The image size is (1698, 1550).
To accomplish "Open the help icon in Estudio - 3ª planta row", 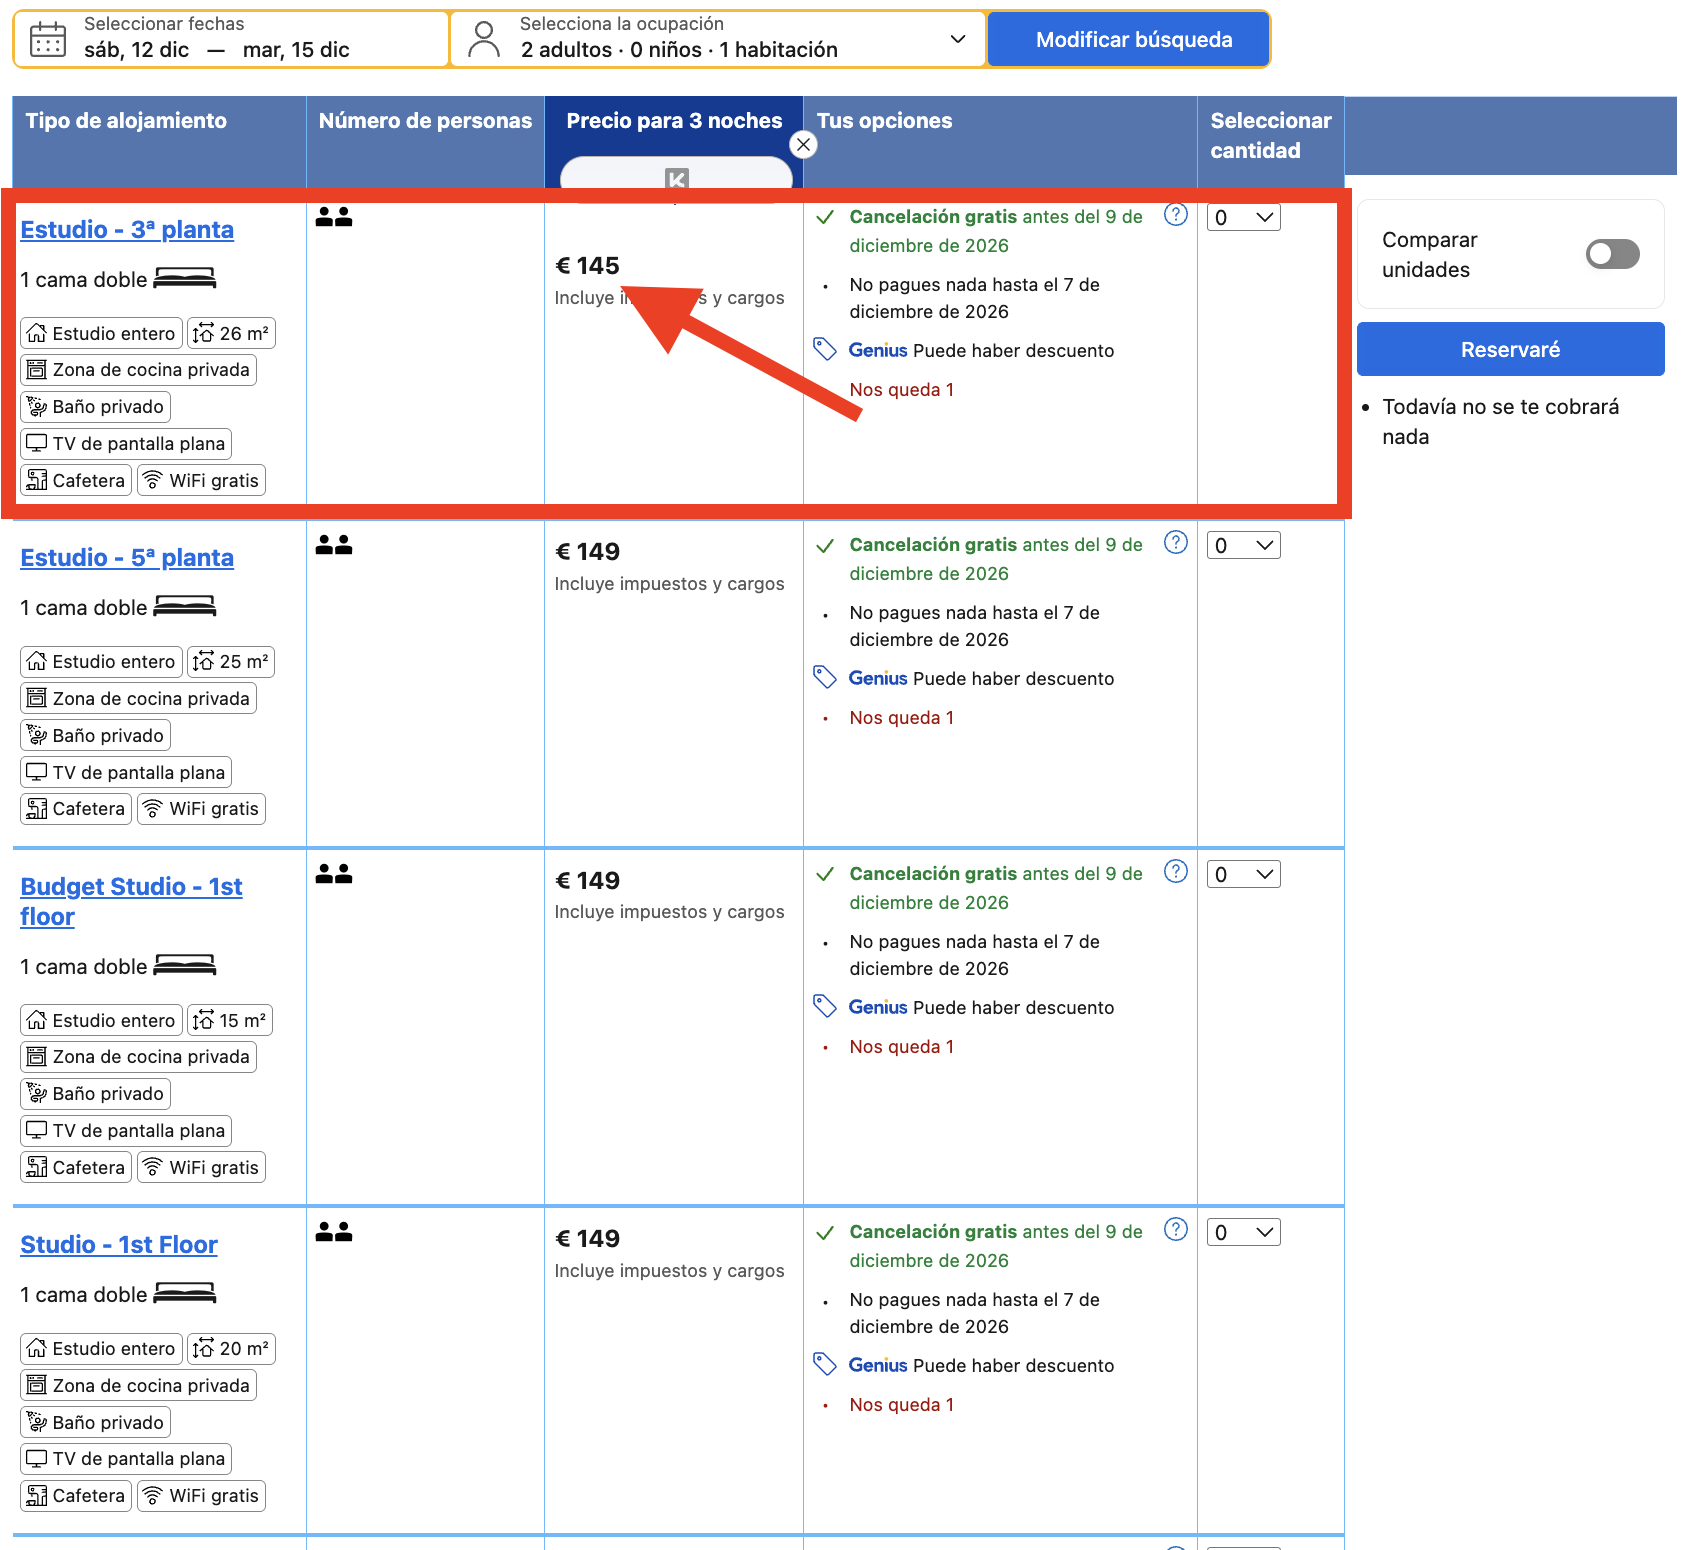I will point(1176,215).
